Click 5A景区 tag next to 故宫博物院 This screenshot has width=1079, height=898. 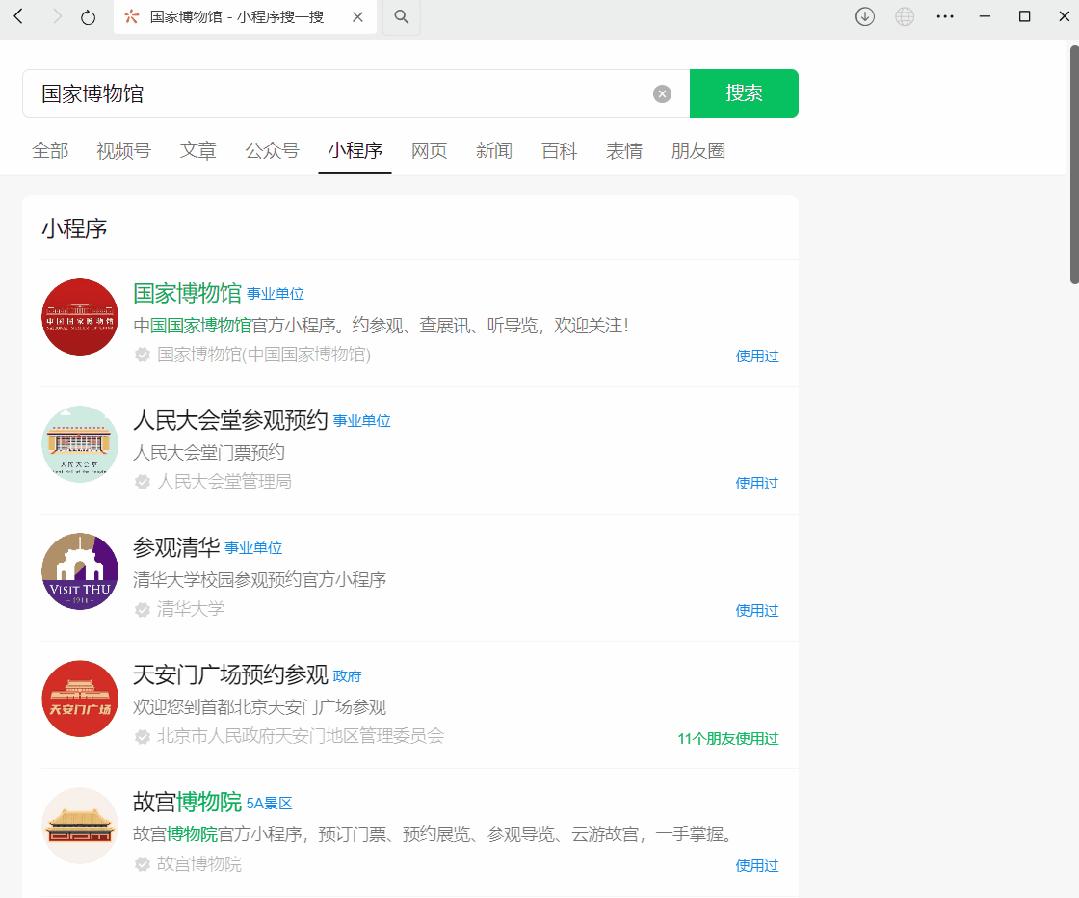tap(270, 803)
